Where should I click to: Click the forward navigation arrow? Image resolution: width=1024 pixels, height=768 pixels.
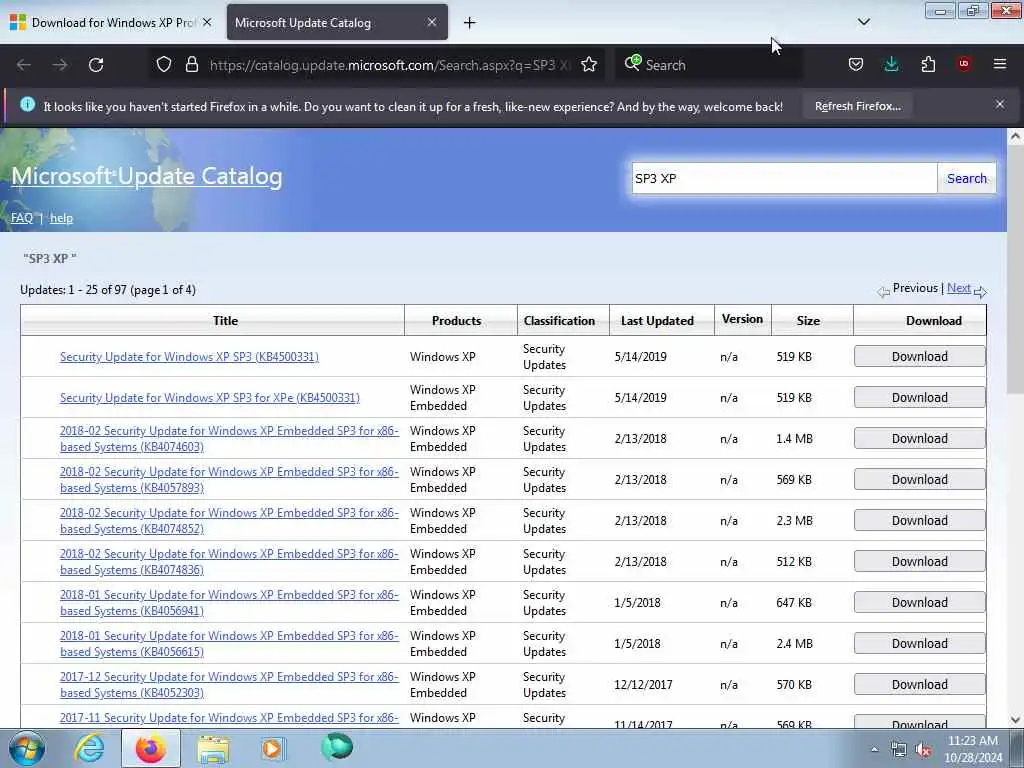(60, 65)
